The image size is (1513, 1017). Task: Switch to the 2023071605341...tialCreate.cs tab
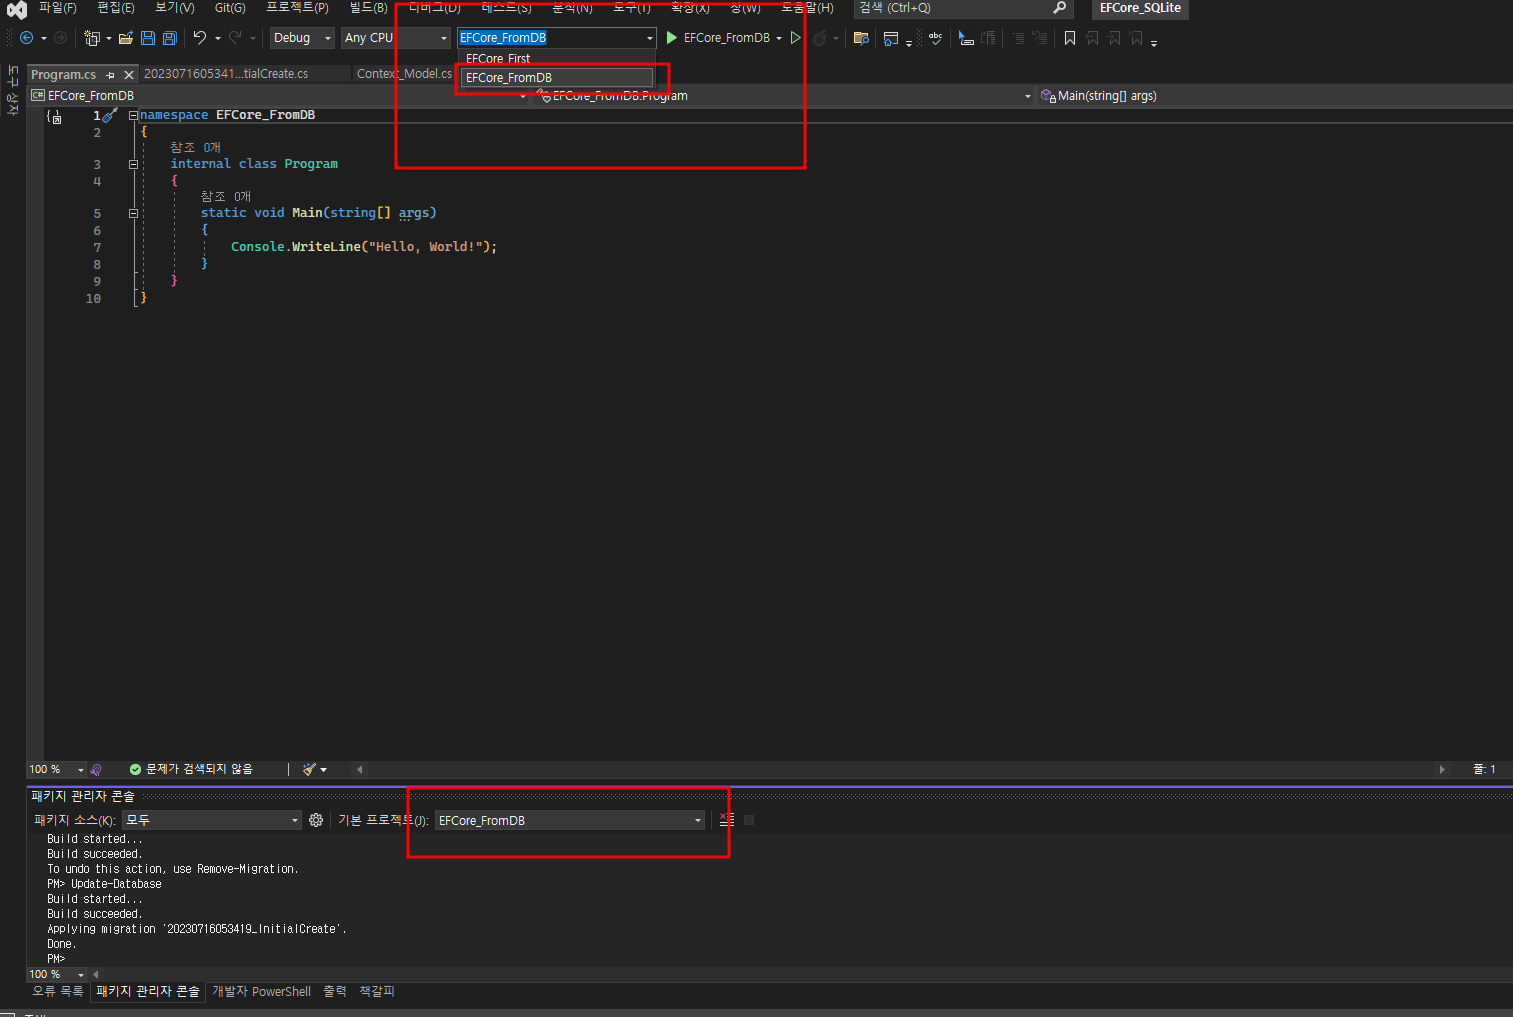(x=226, y=74)
